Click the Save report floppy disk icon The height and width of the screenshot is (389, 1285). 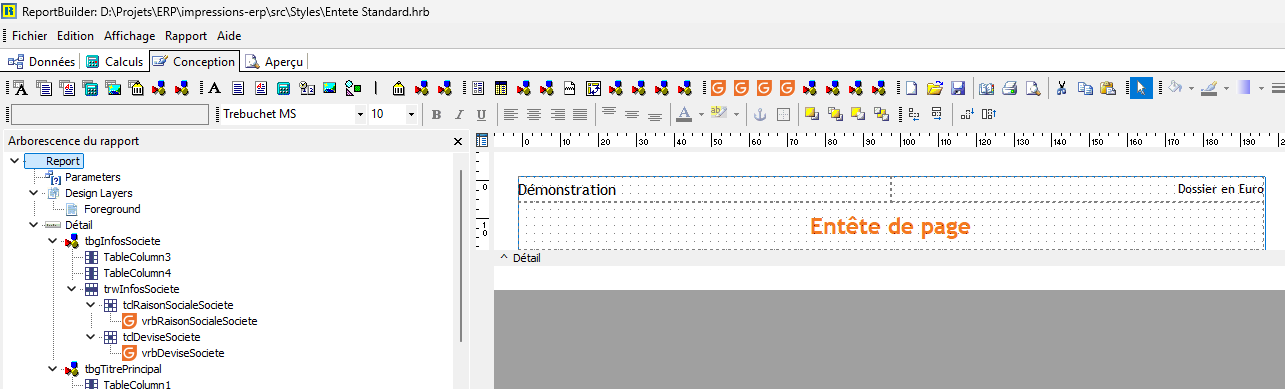[x=958, y=88]
